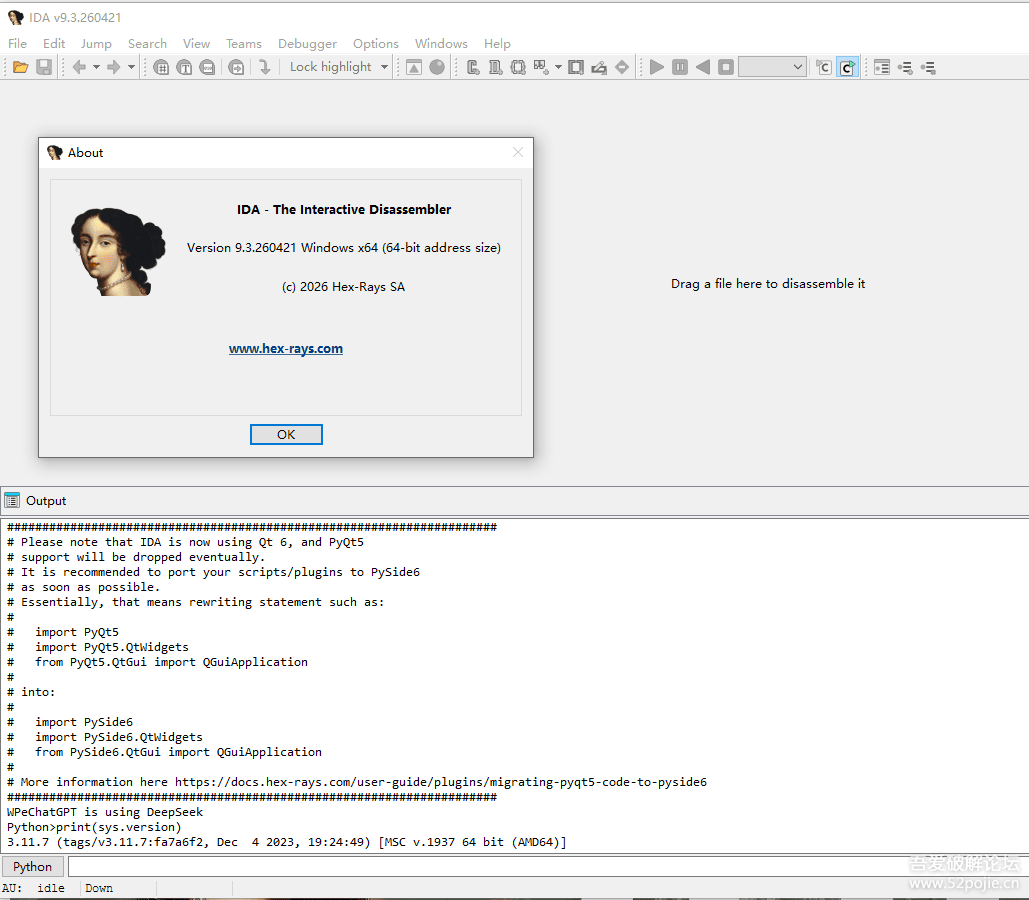Open the Options menu
Image resolution: width=1029 pixels, height=900 pixels.
[x=375, y=43]
